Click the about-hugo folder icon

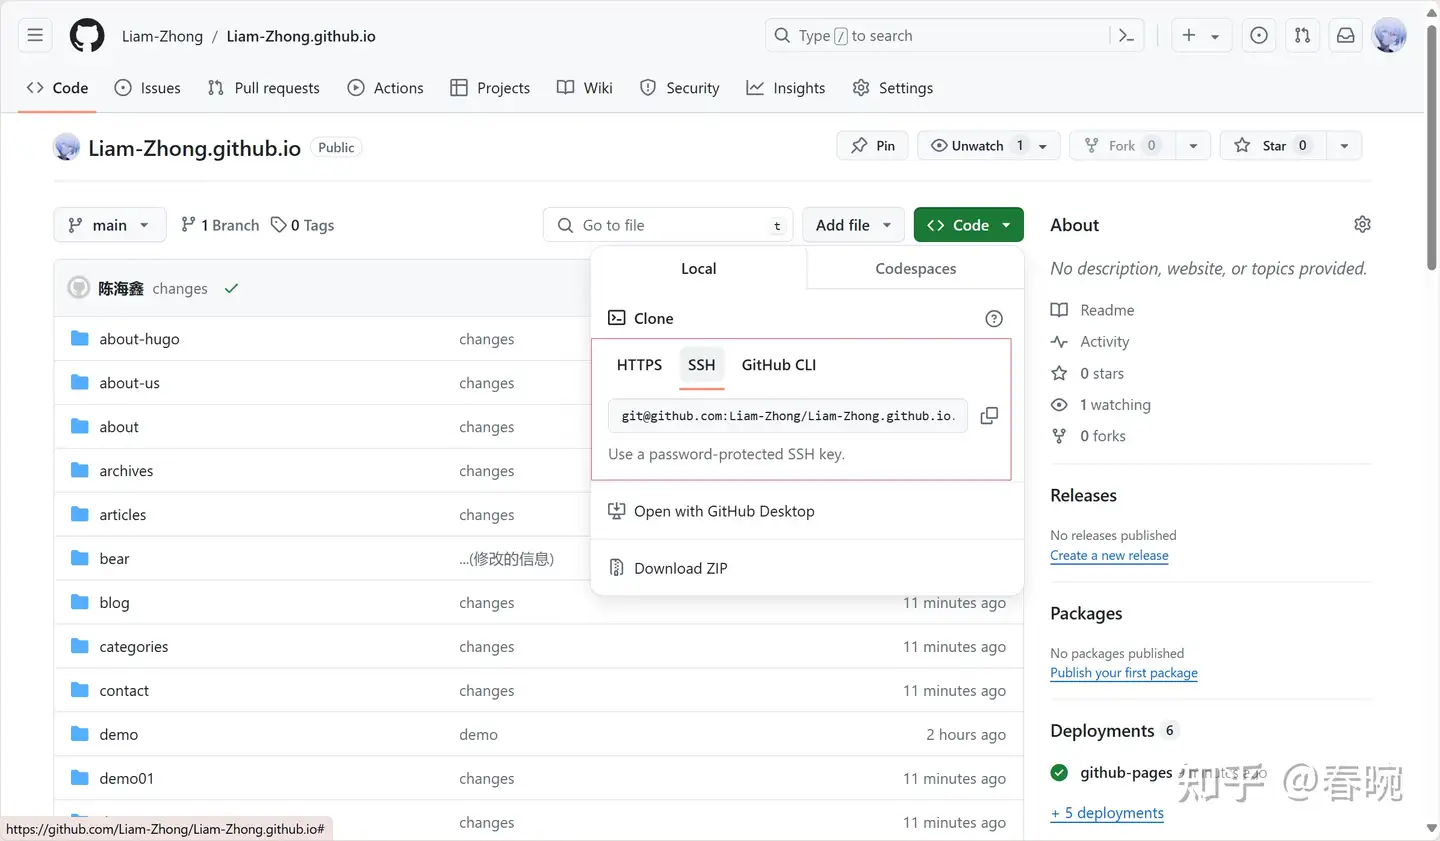pyautogui.click(x=80, y=338)
